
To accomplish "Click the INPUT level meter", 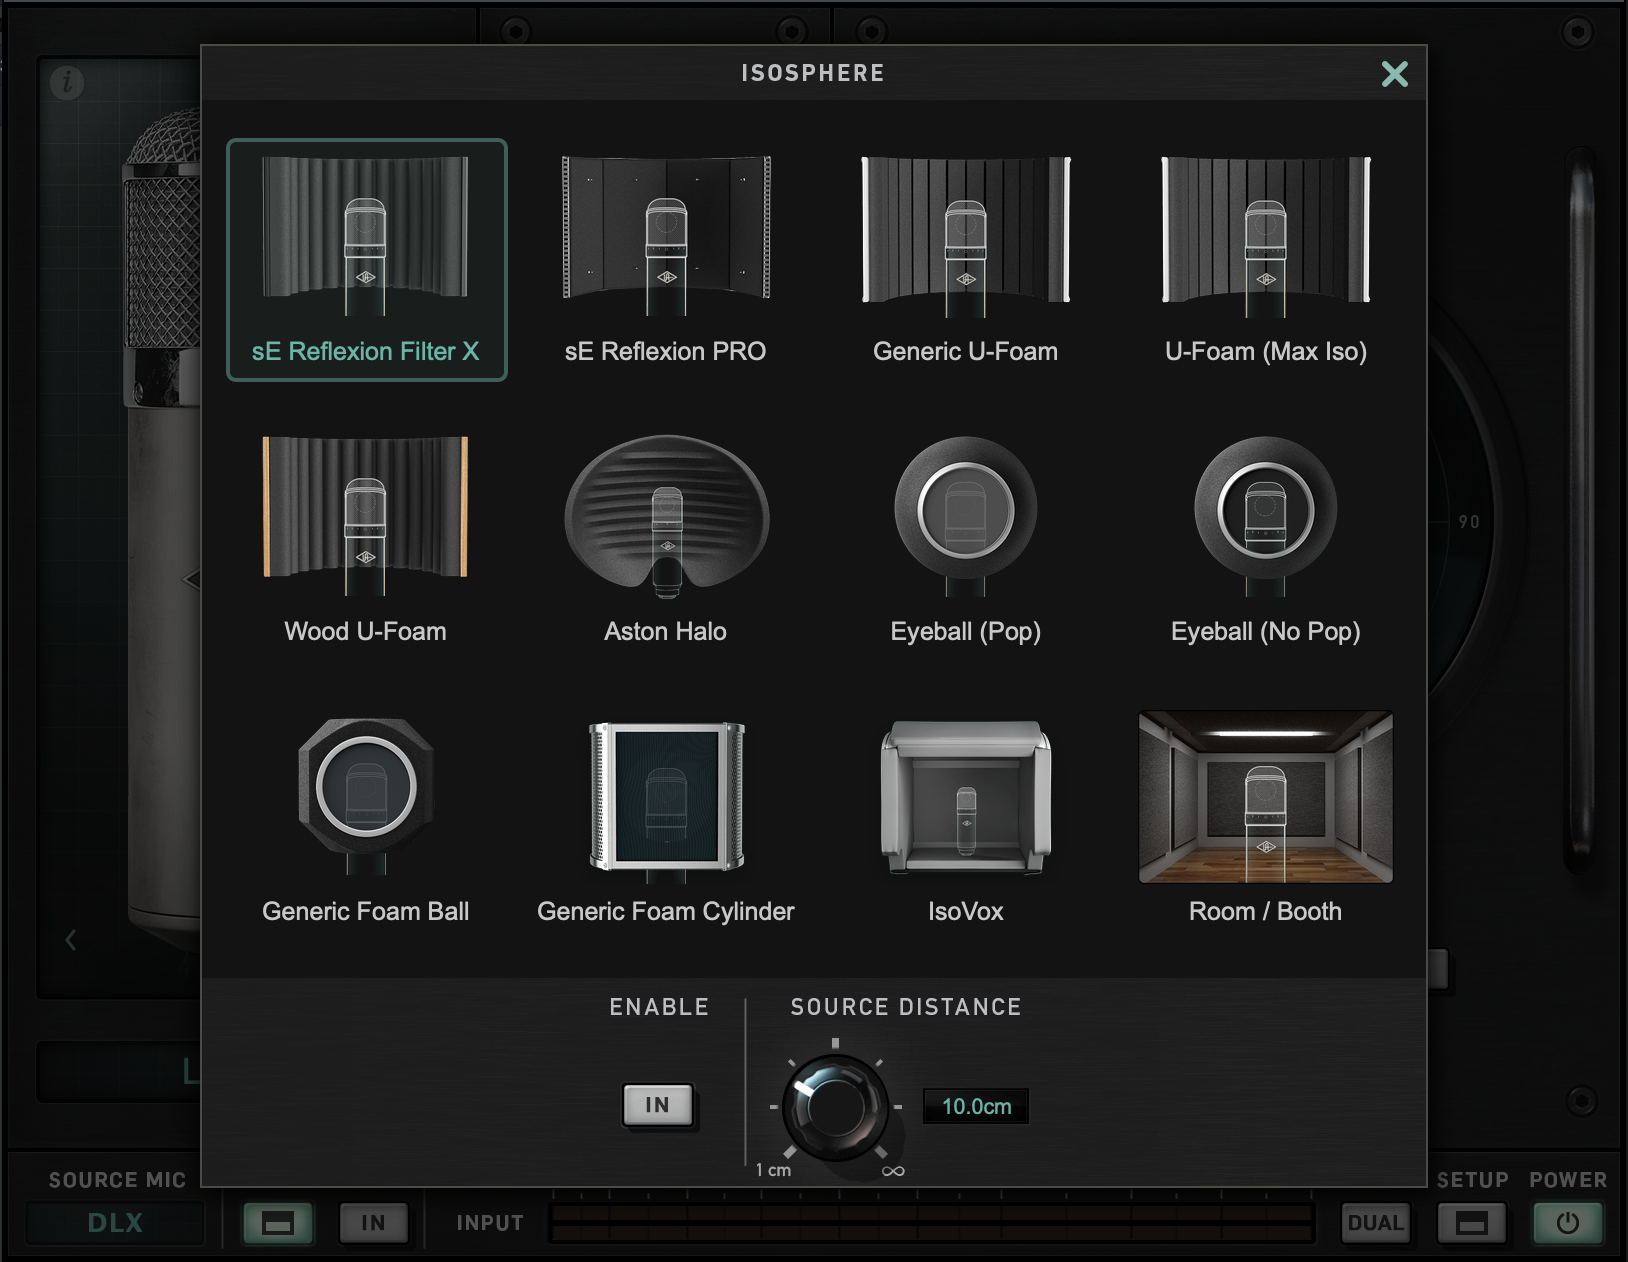I will (x=931, y=1223).
